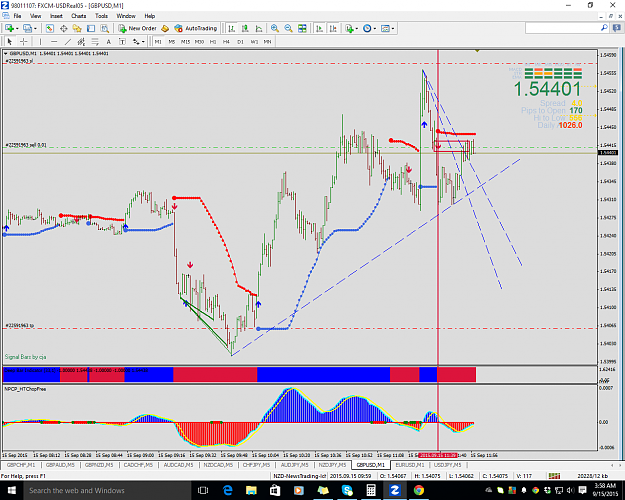Click the connection status bars indicator
Screen dimensions: 625x500
click(x=554, y=476)
